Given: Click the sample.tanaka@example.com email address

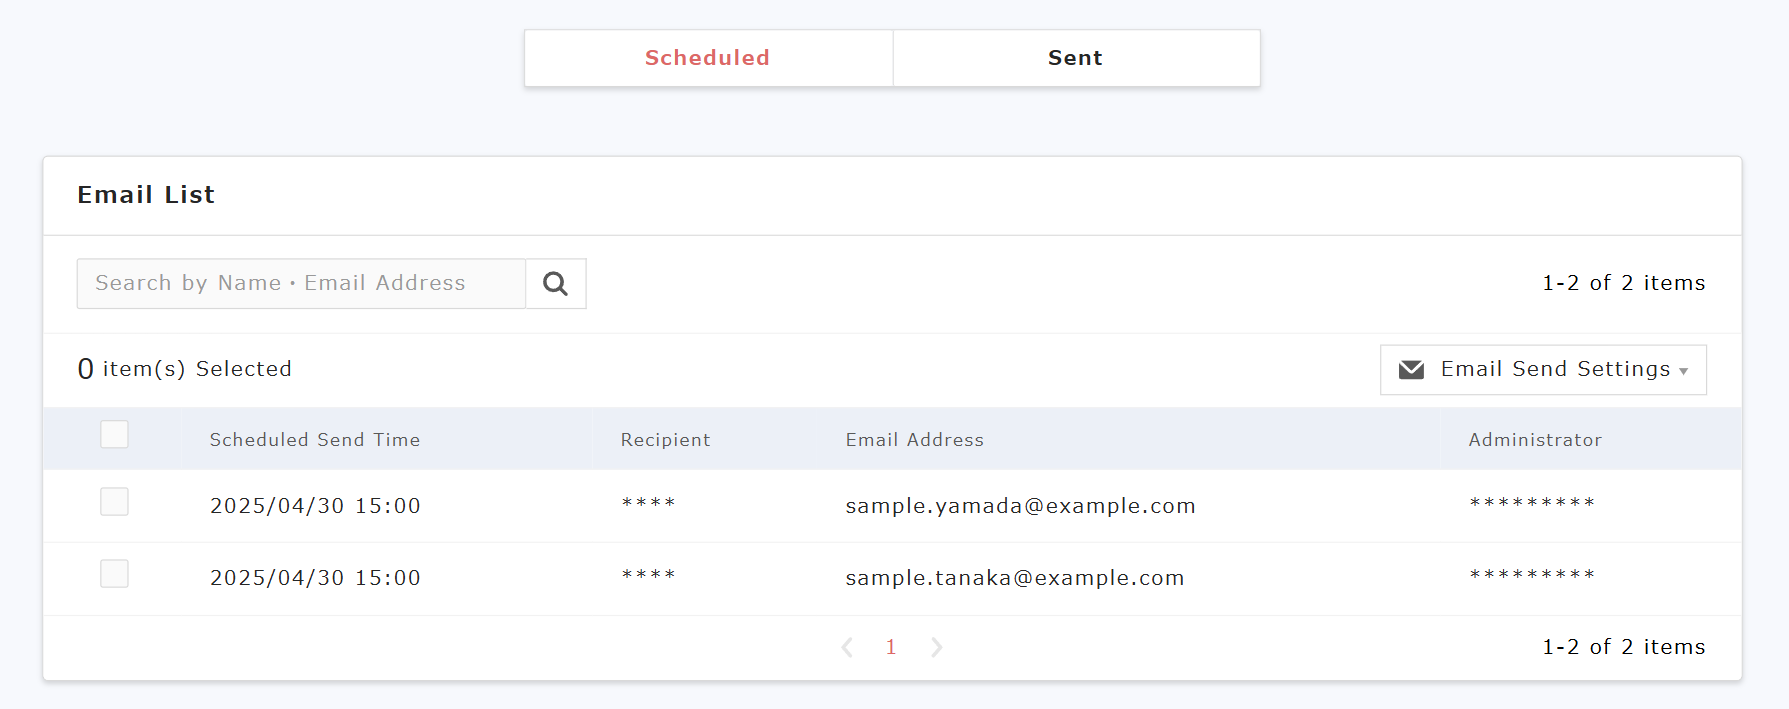Looking at the screenshot, I should pos(1014,578).
